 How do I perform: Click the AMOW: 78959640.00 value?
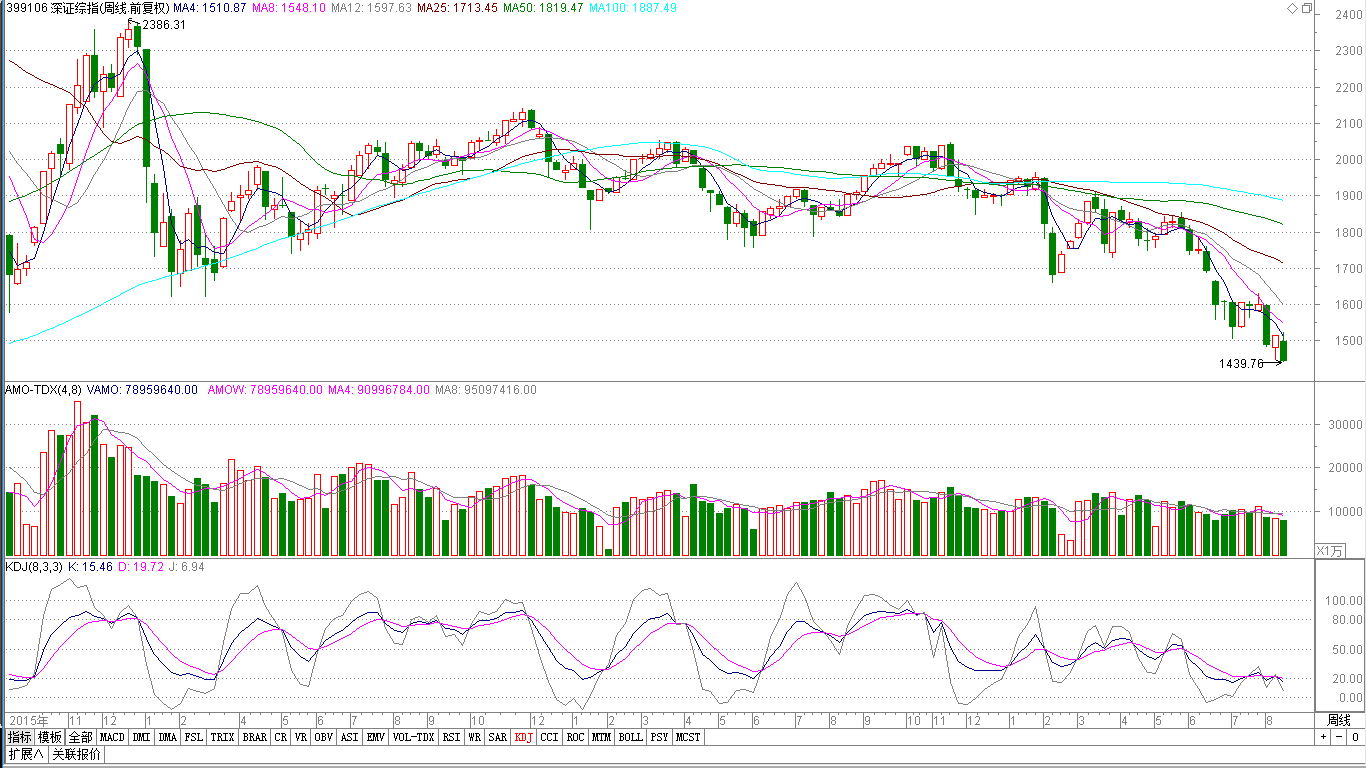point(265,390)
